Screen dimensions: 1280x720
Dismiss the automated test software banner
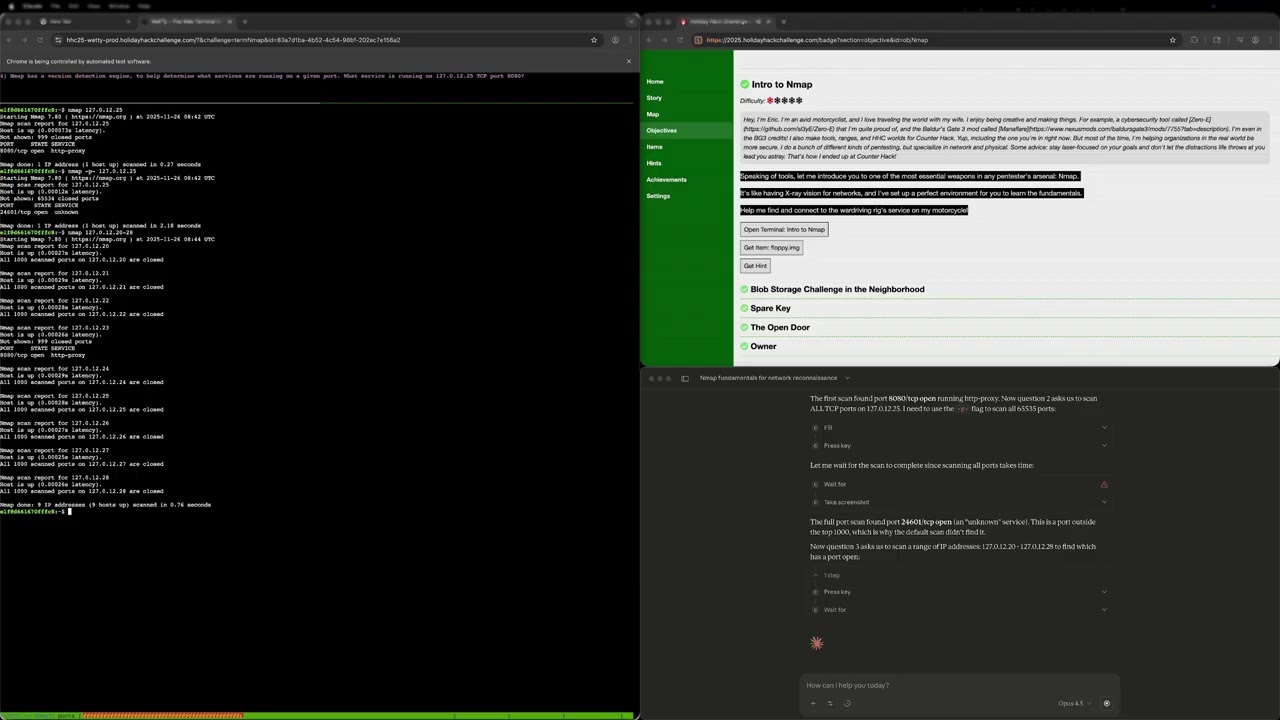click(x=629, y=61)
